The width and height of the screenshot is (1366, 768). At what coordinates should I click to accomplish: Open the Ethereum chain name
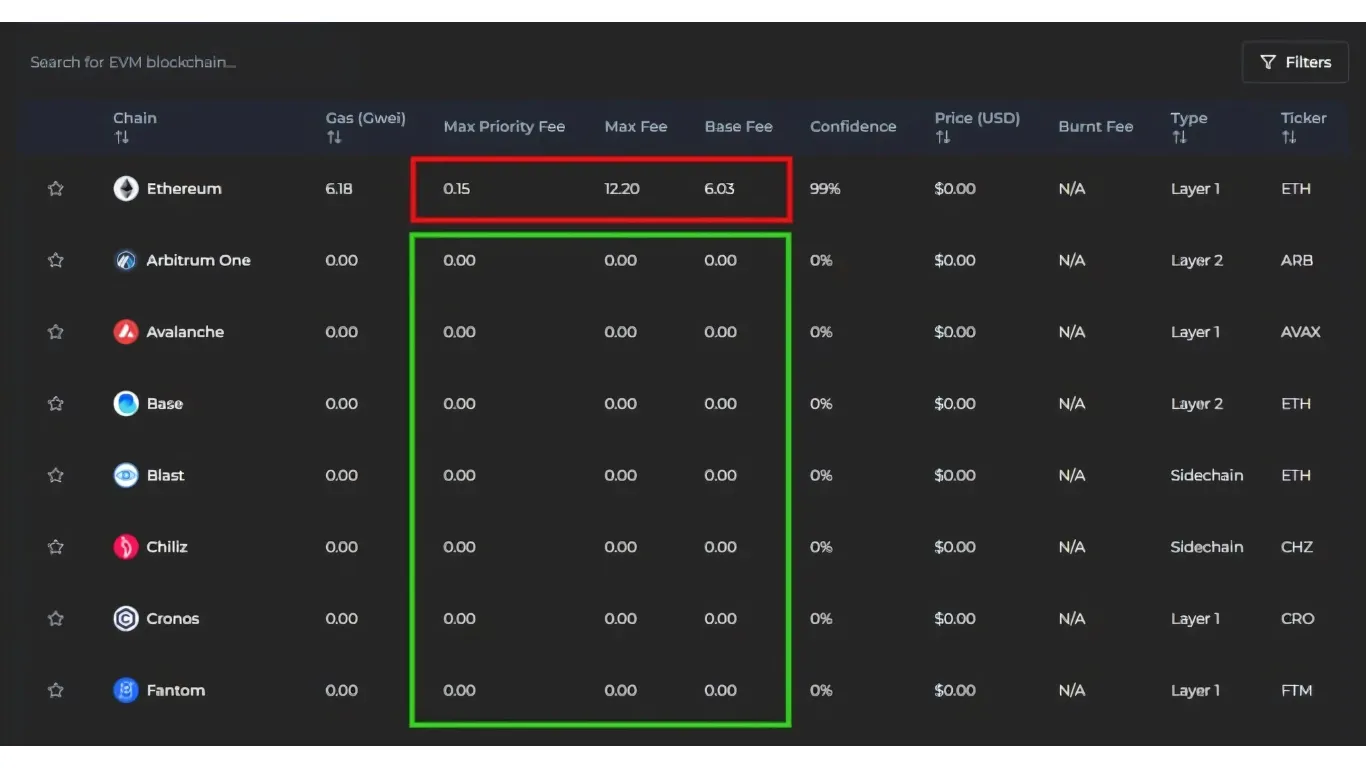184,189
